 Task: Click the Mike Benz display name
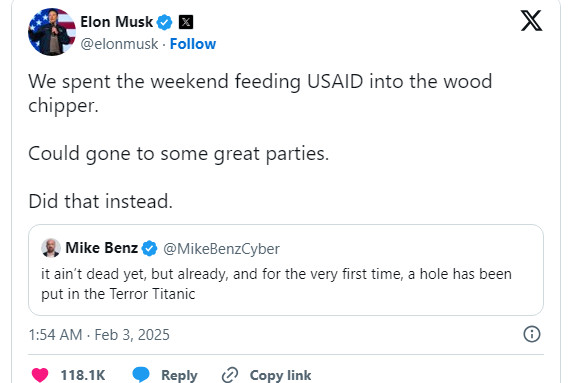coord(101,248)
